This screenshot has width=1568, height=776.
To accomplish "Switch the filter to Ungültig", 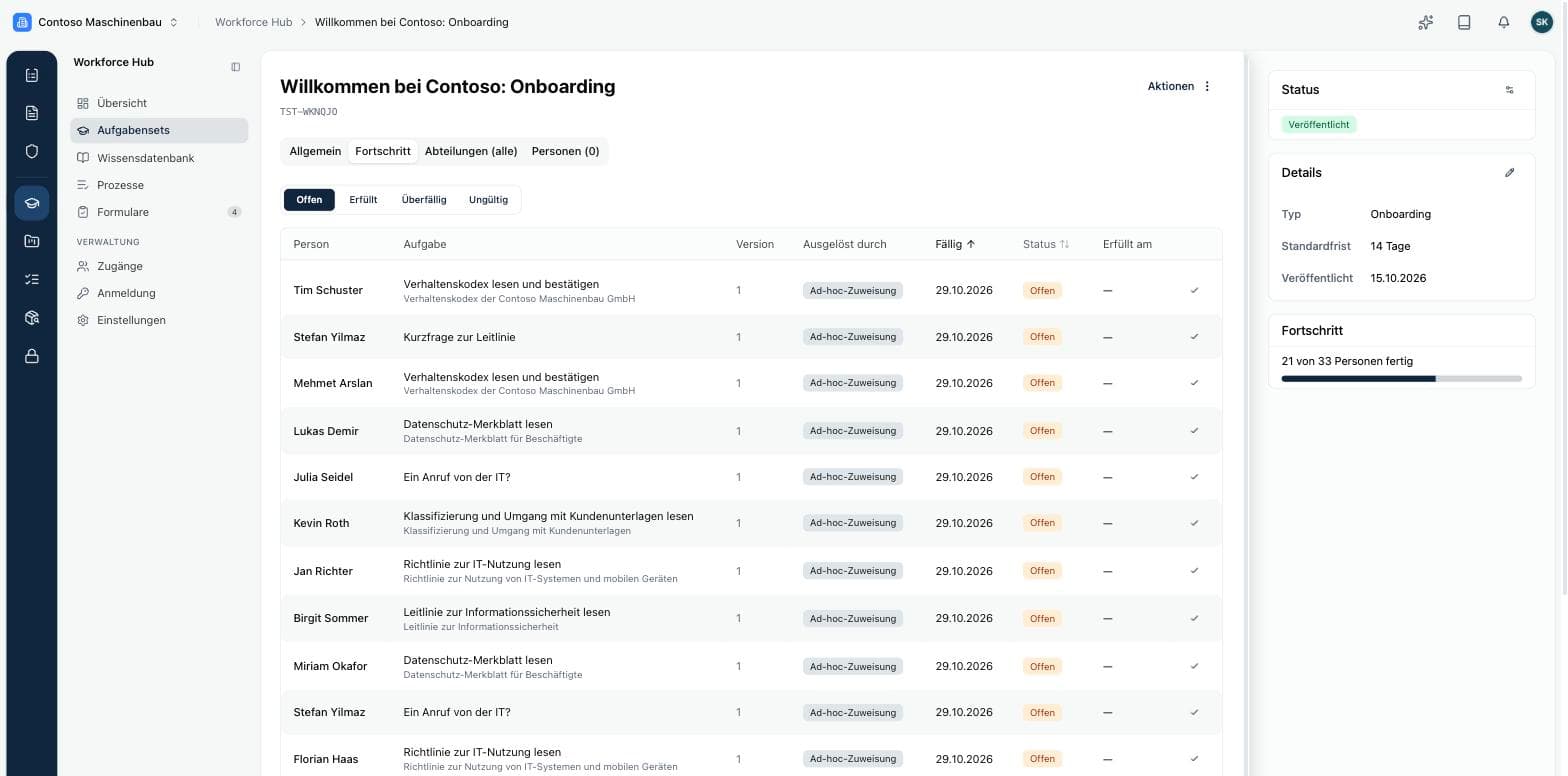I will (x=488, y=200).
